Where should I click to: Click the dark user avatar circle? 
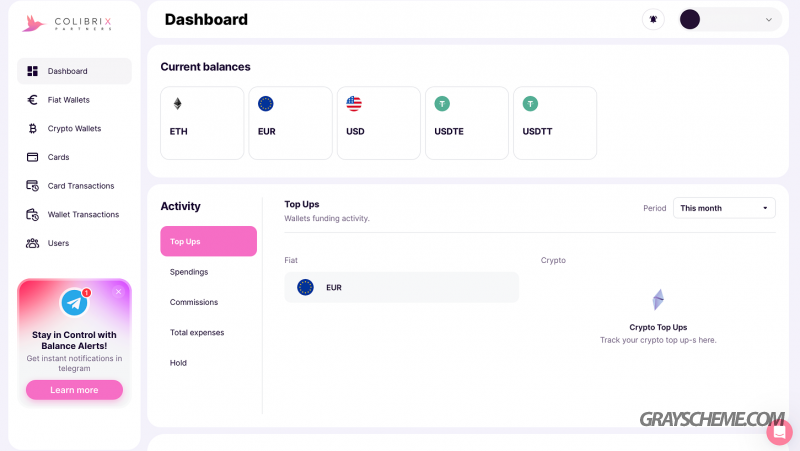pyautogui.click(x=690, y=20)
